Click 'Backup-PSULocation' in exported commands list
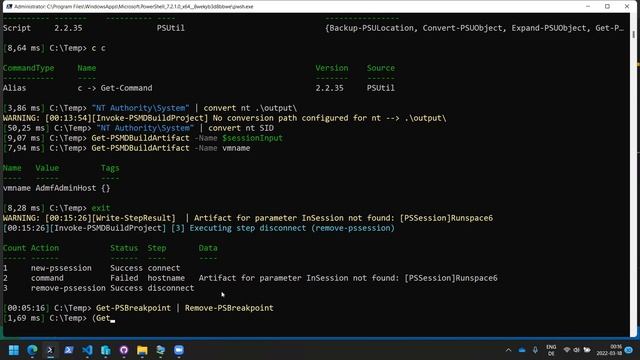This screenshot has height=360, width=640. (371, 28)
